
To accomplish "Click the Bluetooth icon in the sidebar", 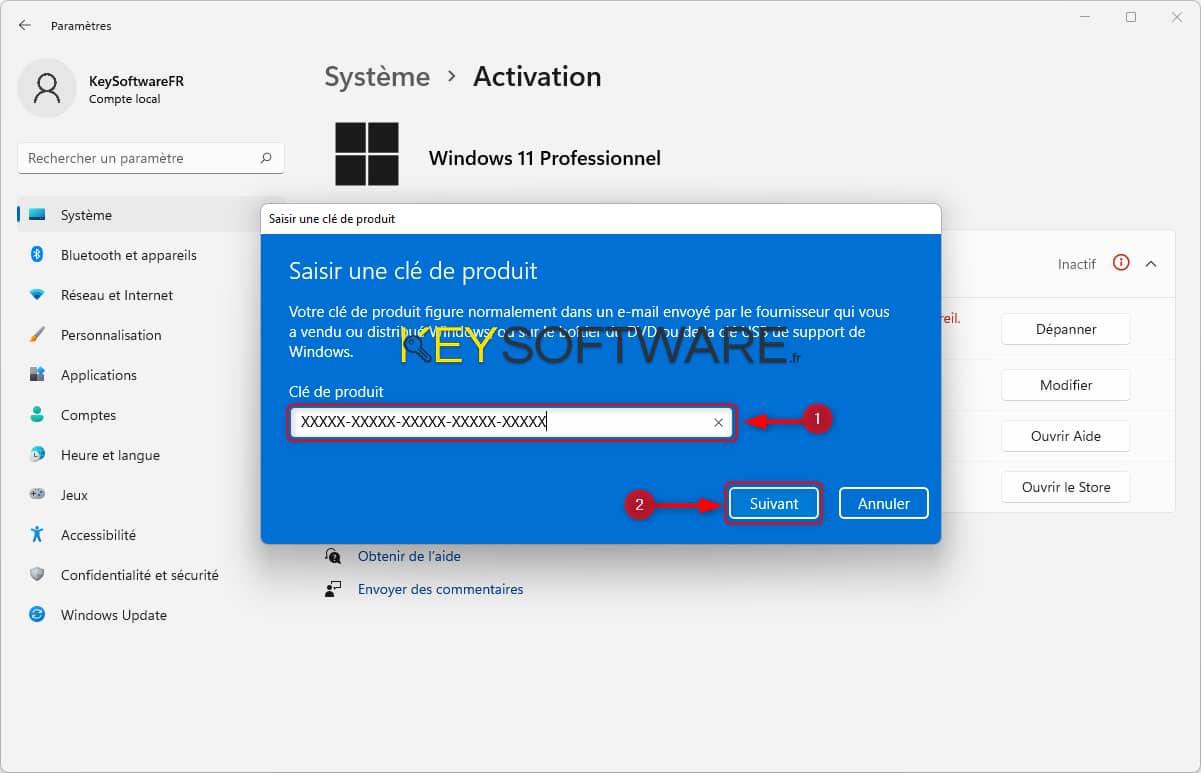I will 37,255.
